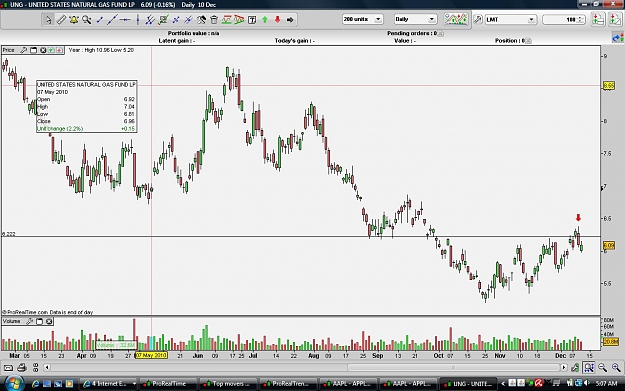Open the Volume panel wrench settings

[29, 321]
